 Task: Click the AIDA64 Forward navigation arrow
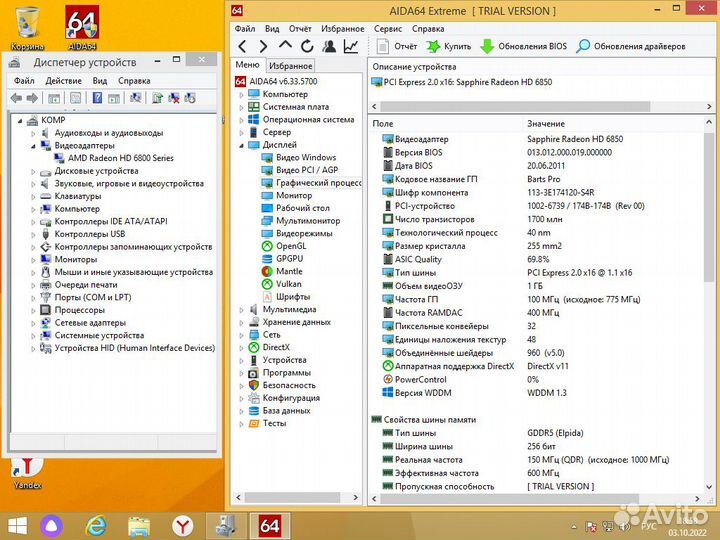(x=263, y=46)
